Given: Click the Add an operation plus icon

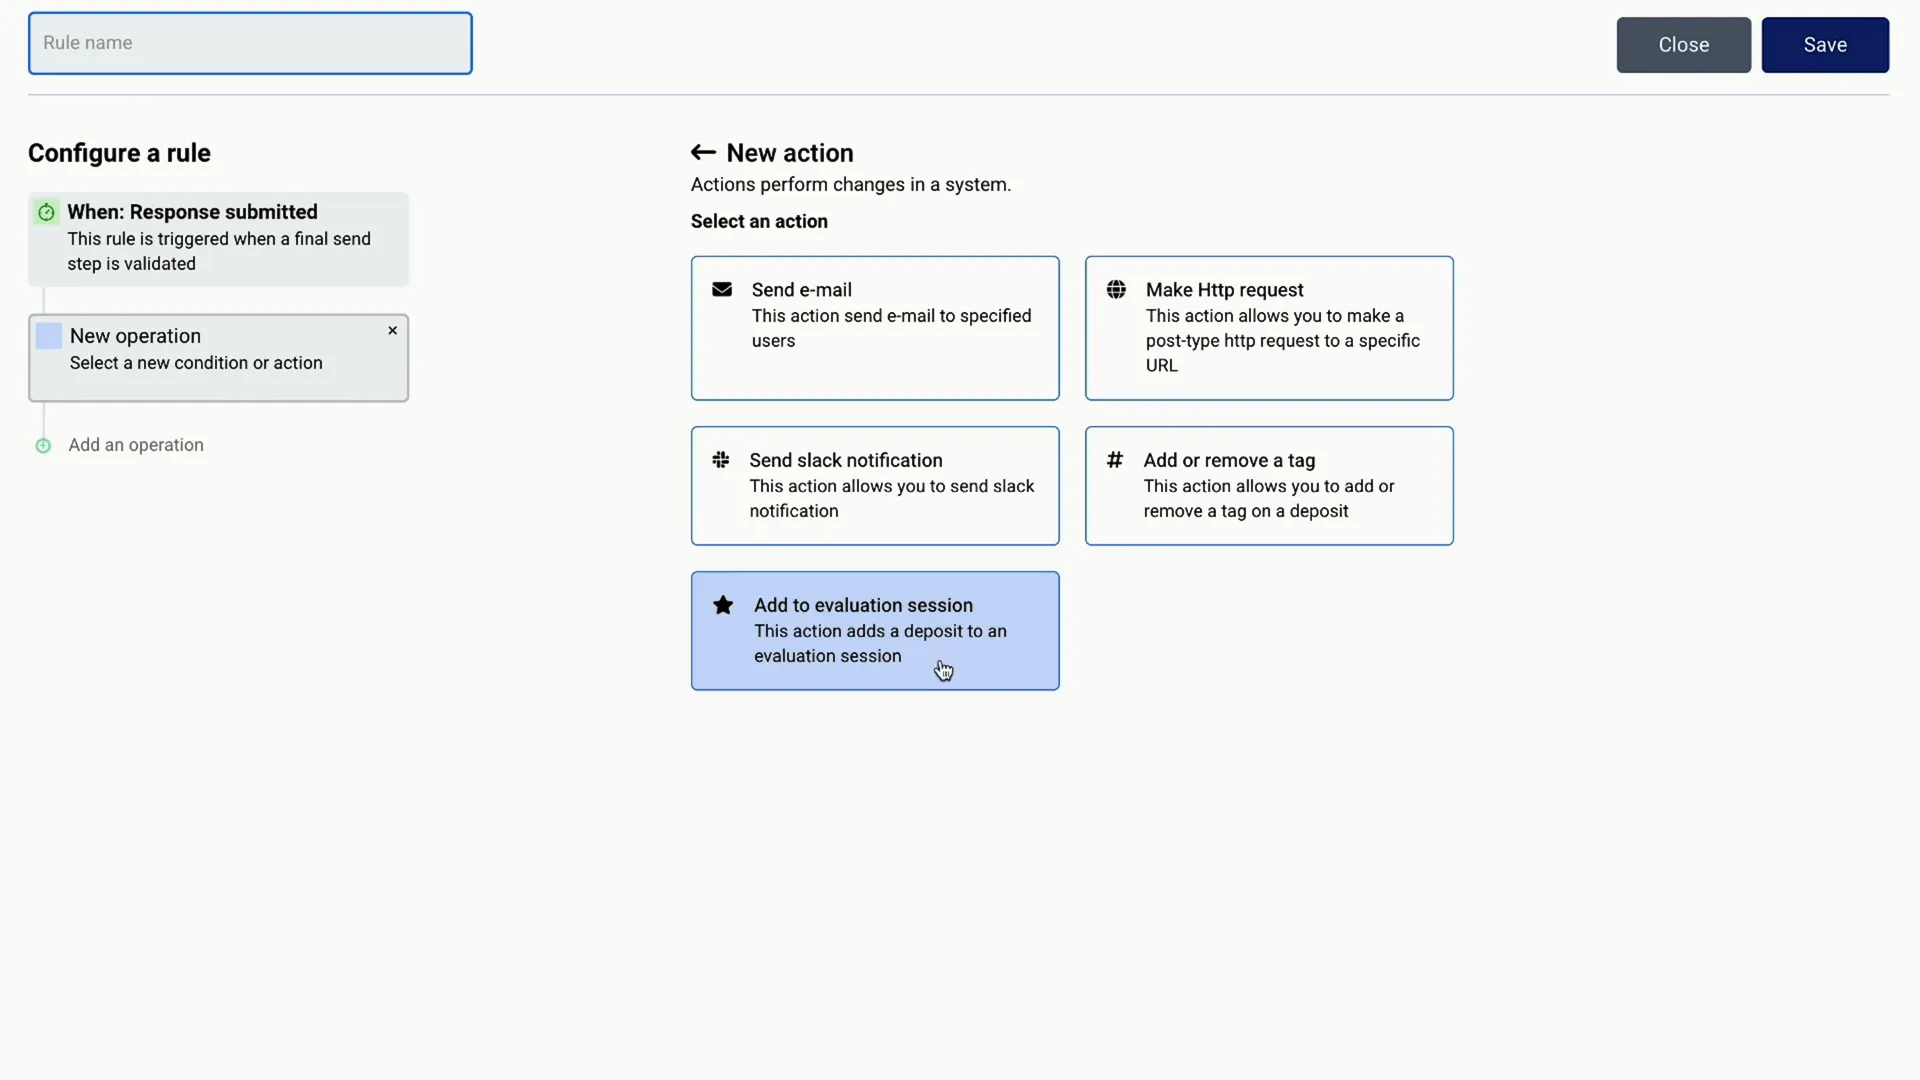Looking at the screenshot, I should point(44,444).
